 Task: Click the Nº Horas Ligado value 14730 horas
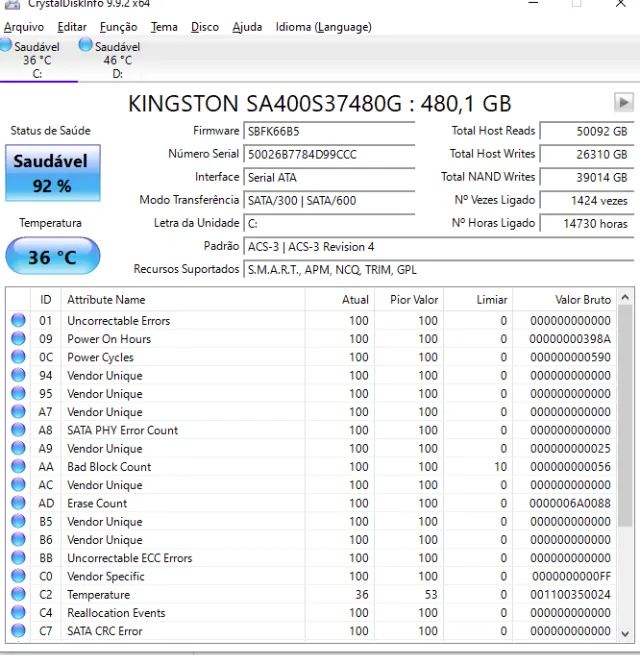click(587, 223)
